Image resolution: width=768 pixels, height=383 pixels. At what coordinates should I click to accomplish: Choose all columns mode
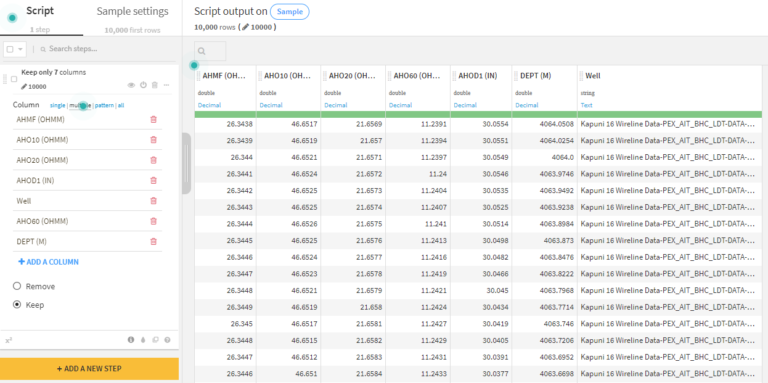click(120, 105)
